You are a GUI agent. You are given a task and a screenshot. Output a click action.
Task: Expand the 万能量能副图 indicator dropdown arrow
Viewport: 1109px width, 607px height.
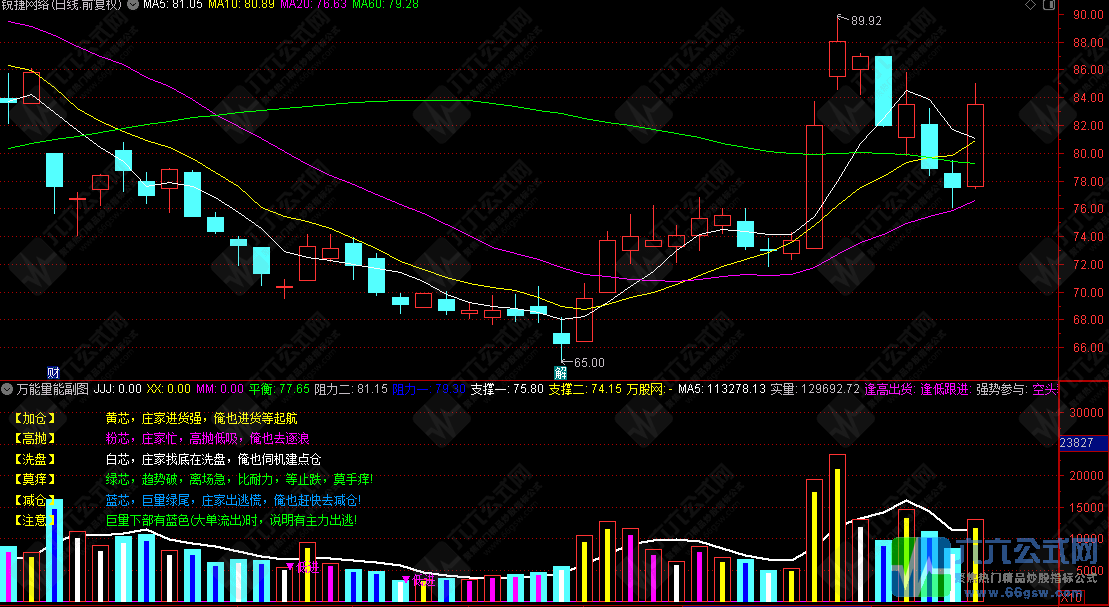(7, 389)
